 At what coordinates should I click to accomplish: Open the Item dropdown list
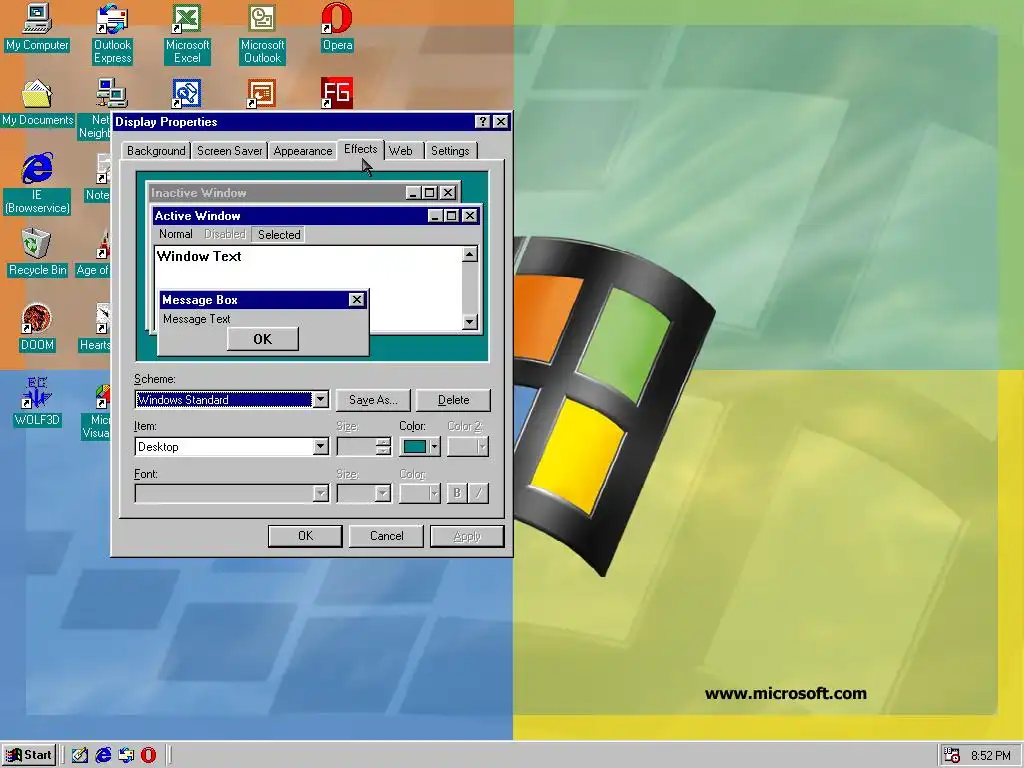coord(320,447)
